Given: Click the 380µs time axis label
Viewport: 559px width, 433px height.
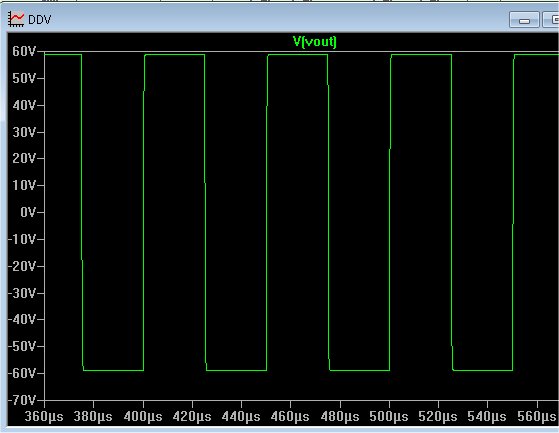Looking at the screenshot, I should click(x=93, y=417).
